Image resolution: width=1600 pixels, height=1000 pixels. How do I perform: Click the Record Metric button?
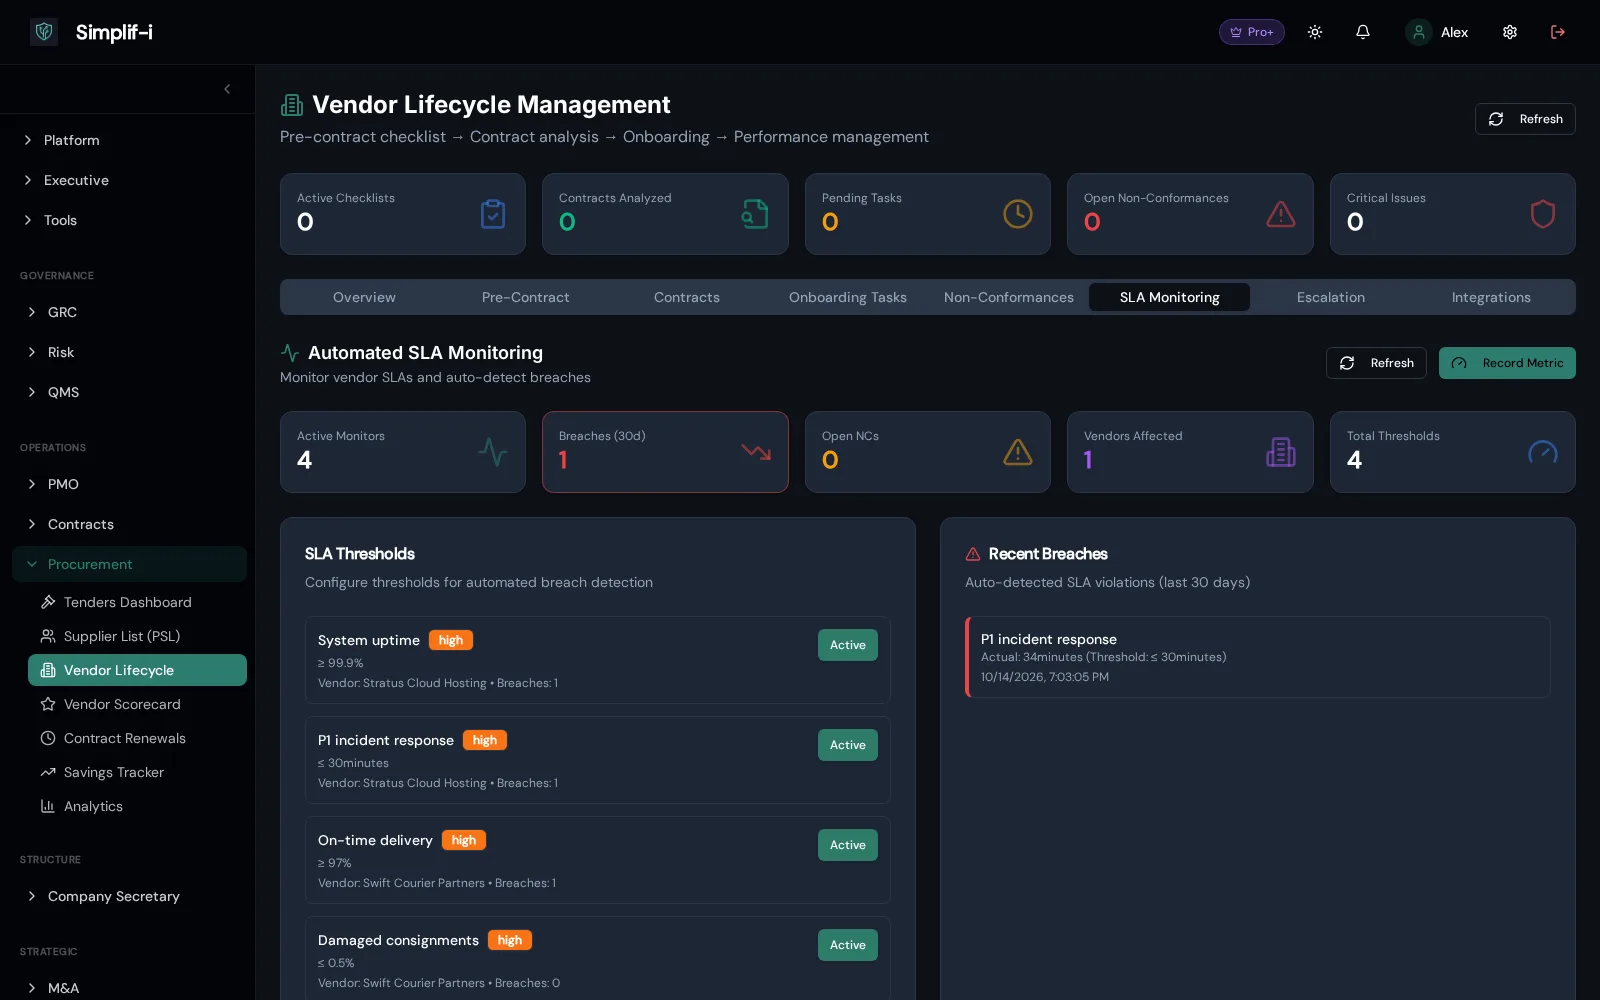coord(1507,363)
